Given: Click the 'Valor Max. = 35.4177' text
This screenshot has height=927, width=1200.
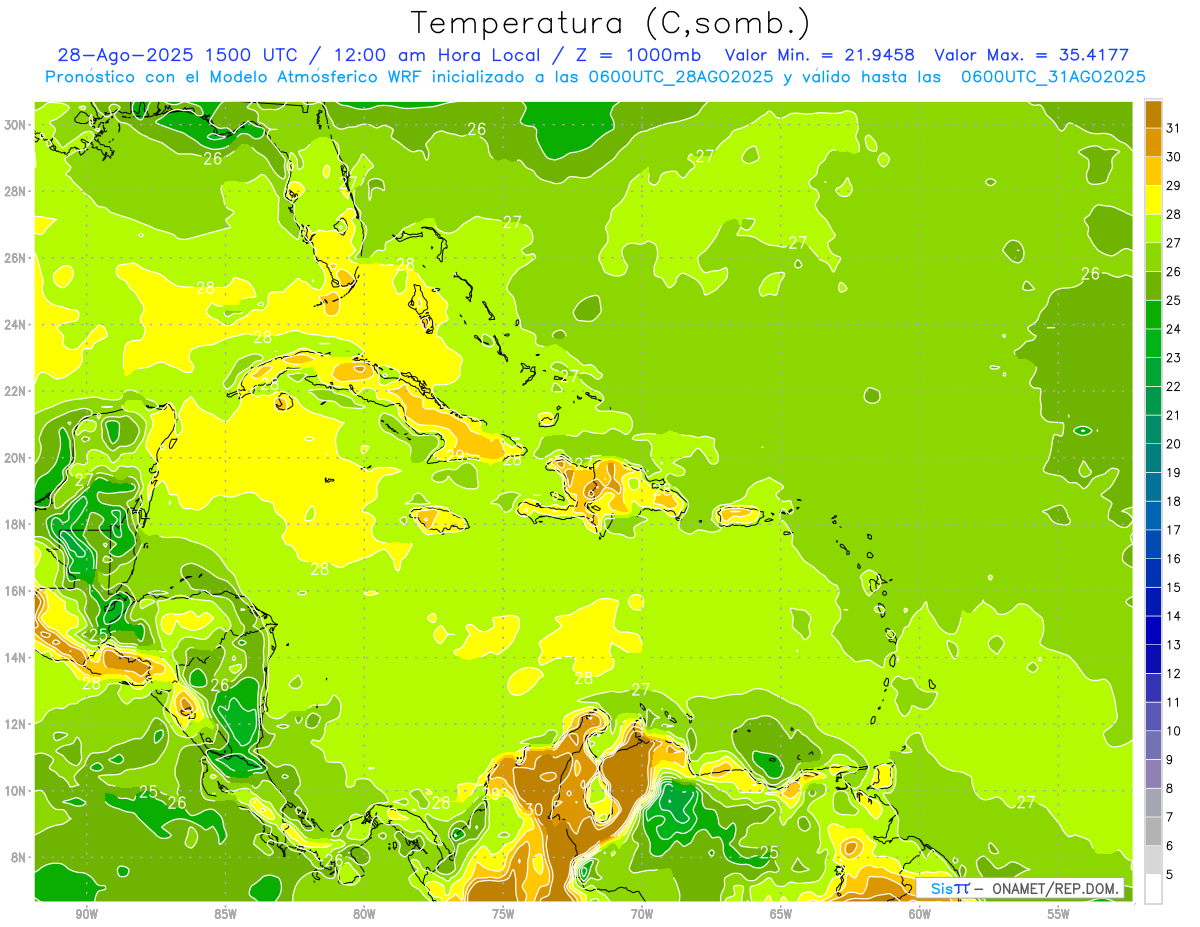Looking at the screenshot, I should [1031, 55].
